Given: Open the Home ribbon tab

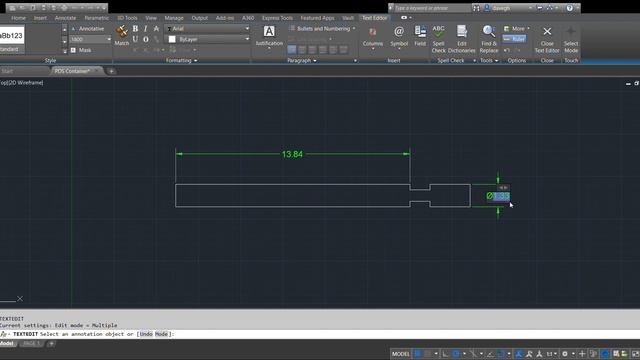Looking at the screenshot, I should [x=18, y=18].
